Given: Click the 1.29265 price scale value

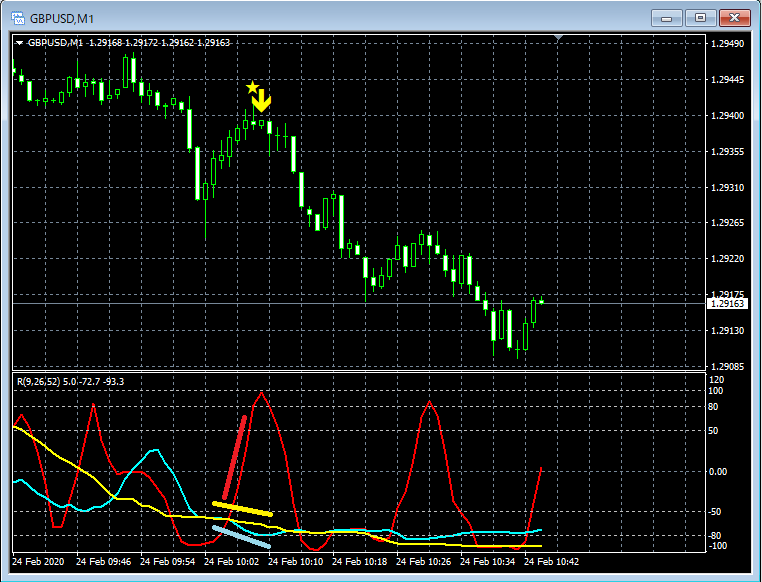Looking at the screenshot, I should pos(727,223).
